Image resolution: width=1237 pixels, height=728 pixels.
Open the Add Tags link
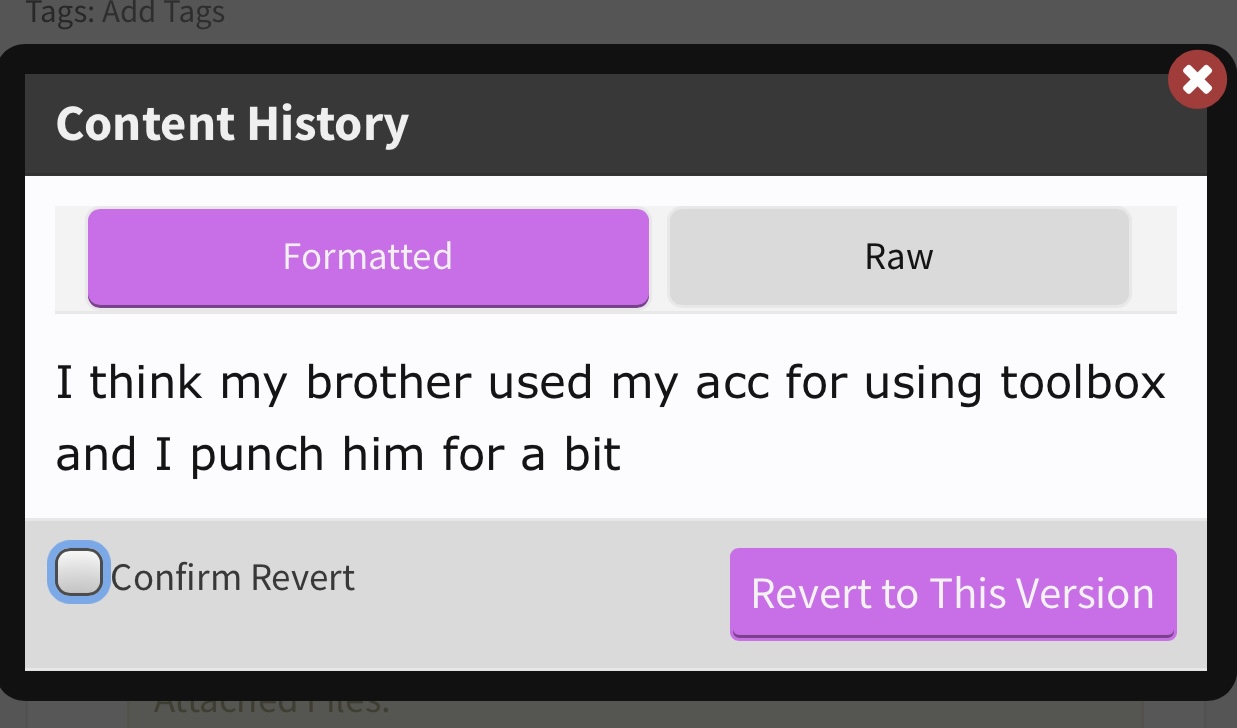tap(164, 13)
